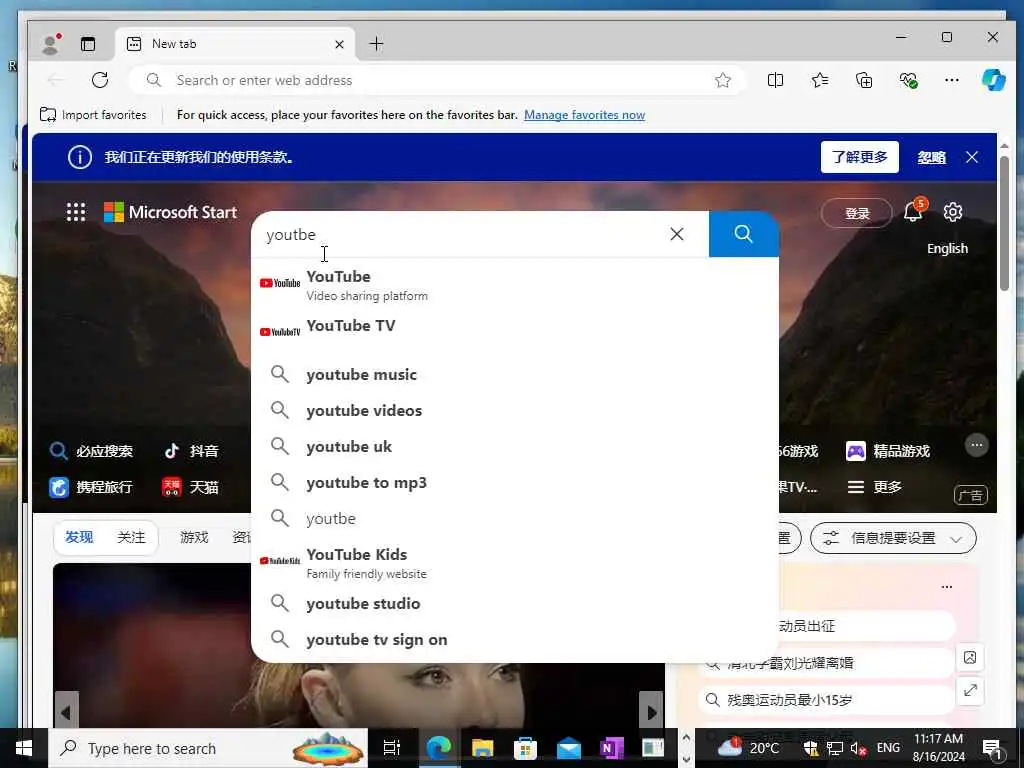Go to next news carousel slide
The image size is (1024, 768).
tap(651, 712)
